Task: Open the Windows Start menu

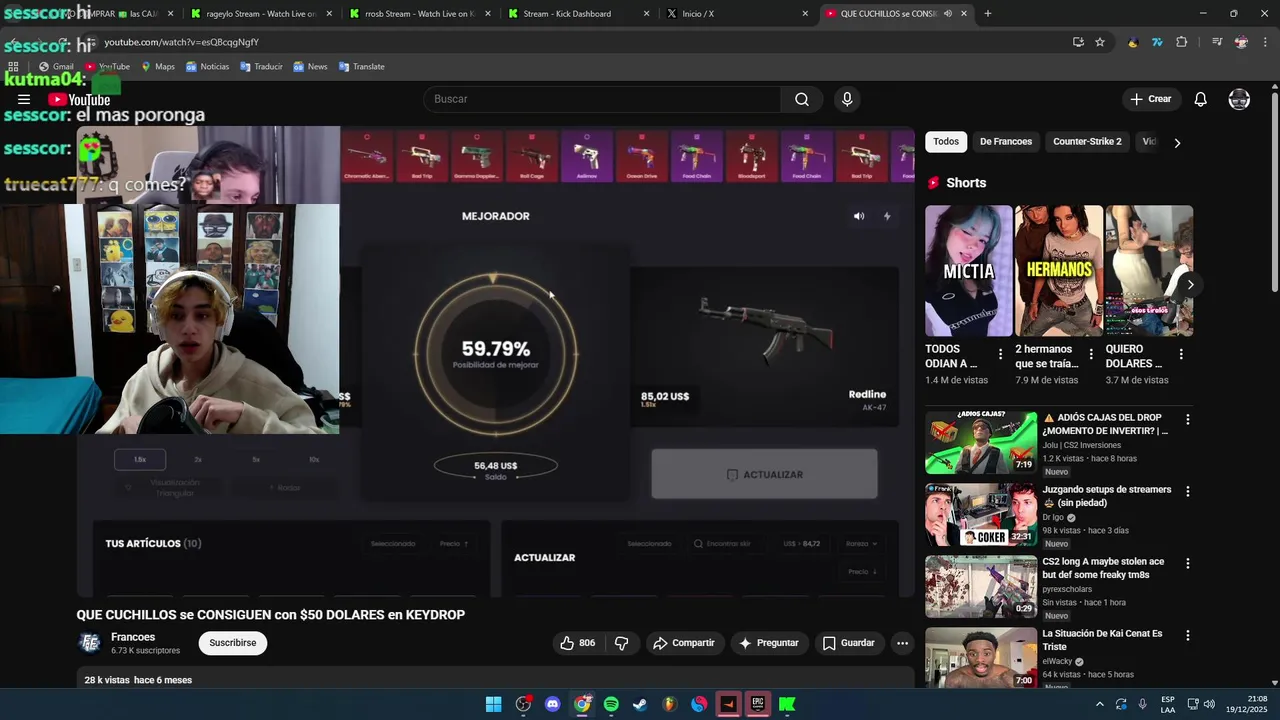Action: [x=494, y=704]
